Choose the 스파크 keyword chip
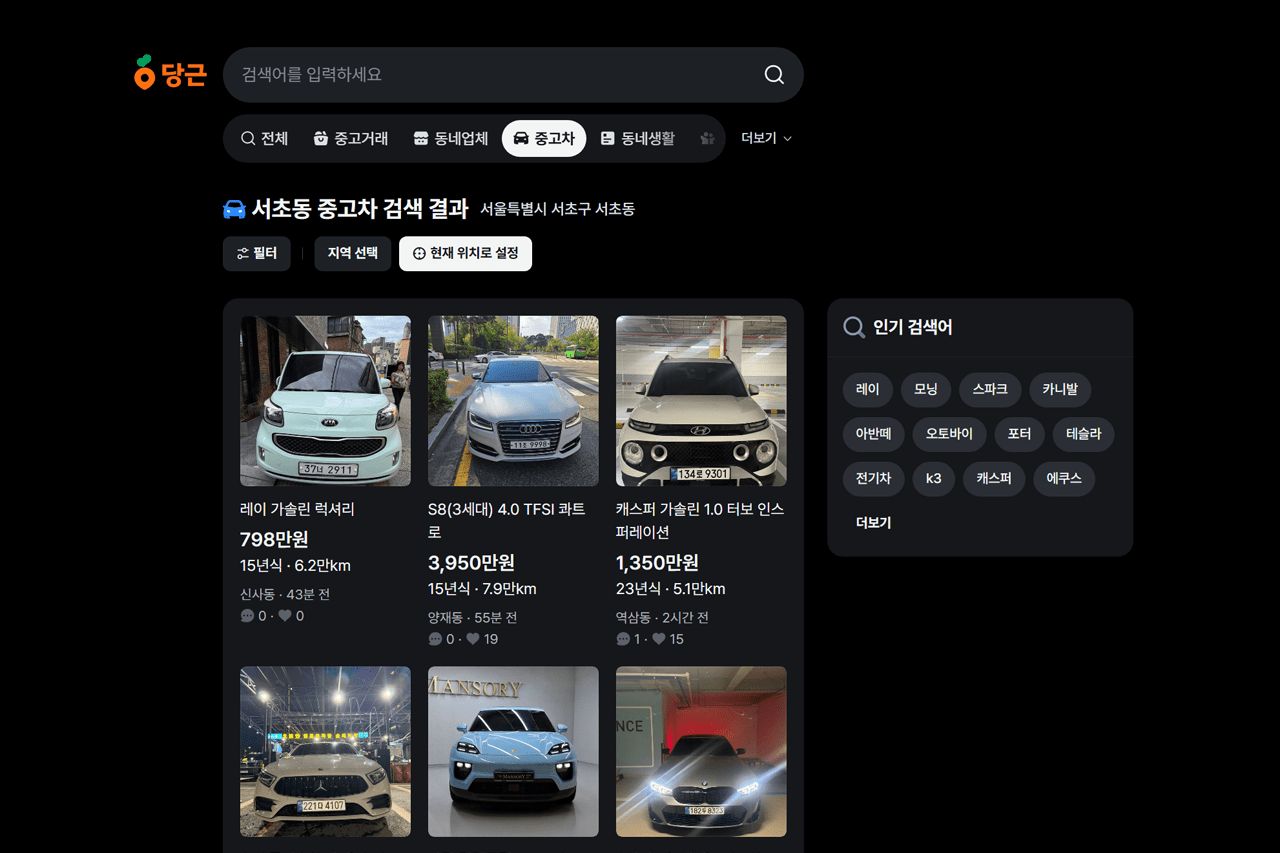This screenshot has width=1280, height=853. pos(990,390)
